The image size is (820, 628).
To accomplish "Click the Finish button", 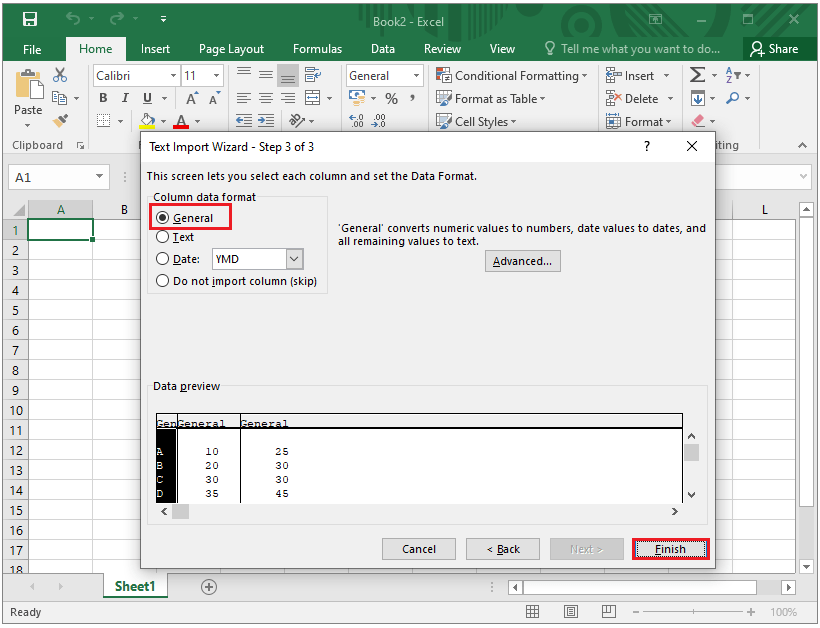I will coord(670,548).
